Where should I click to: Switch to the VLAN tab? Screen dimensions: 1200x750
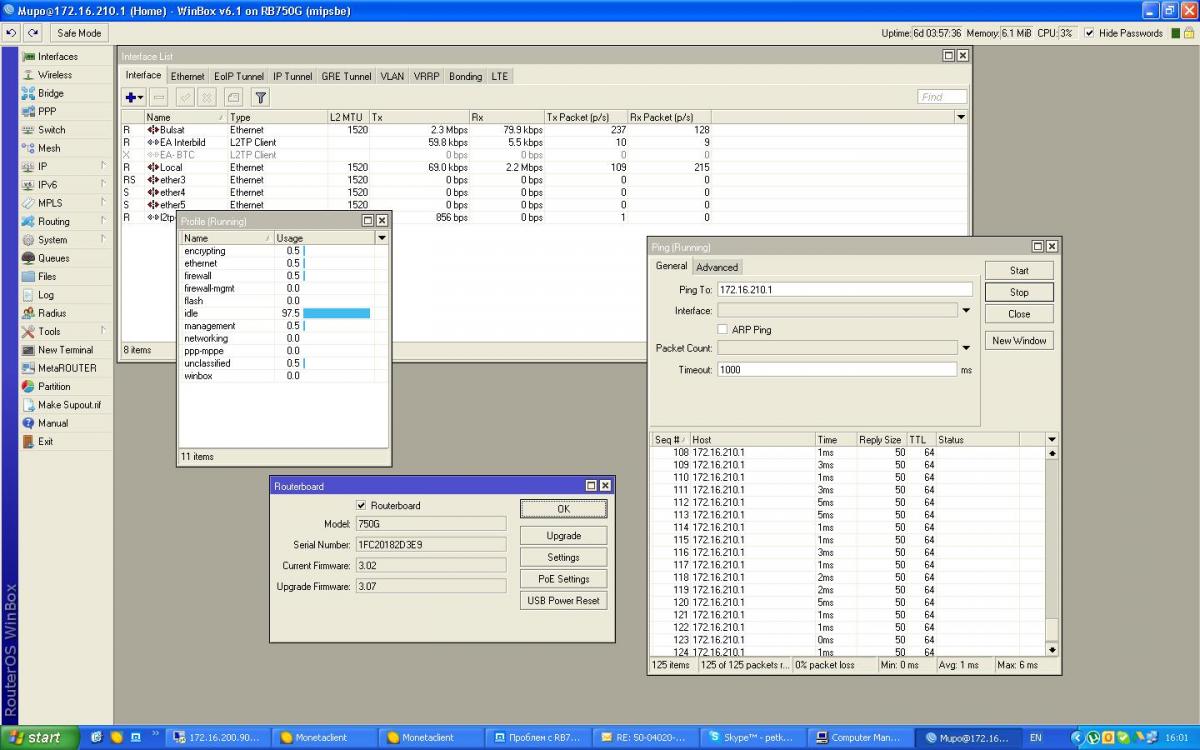pos(392,76)
